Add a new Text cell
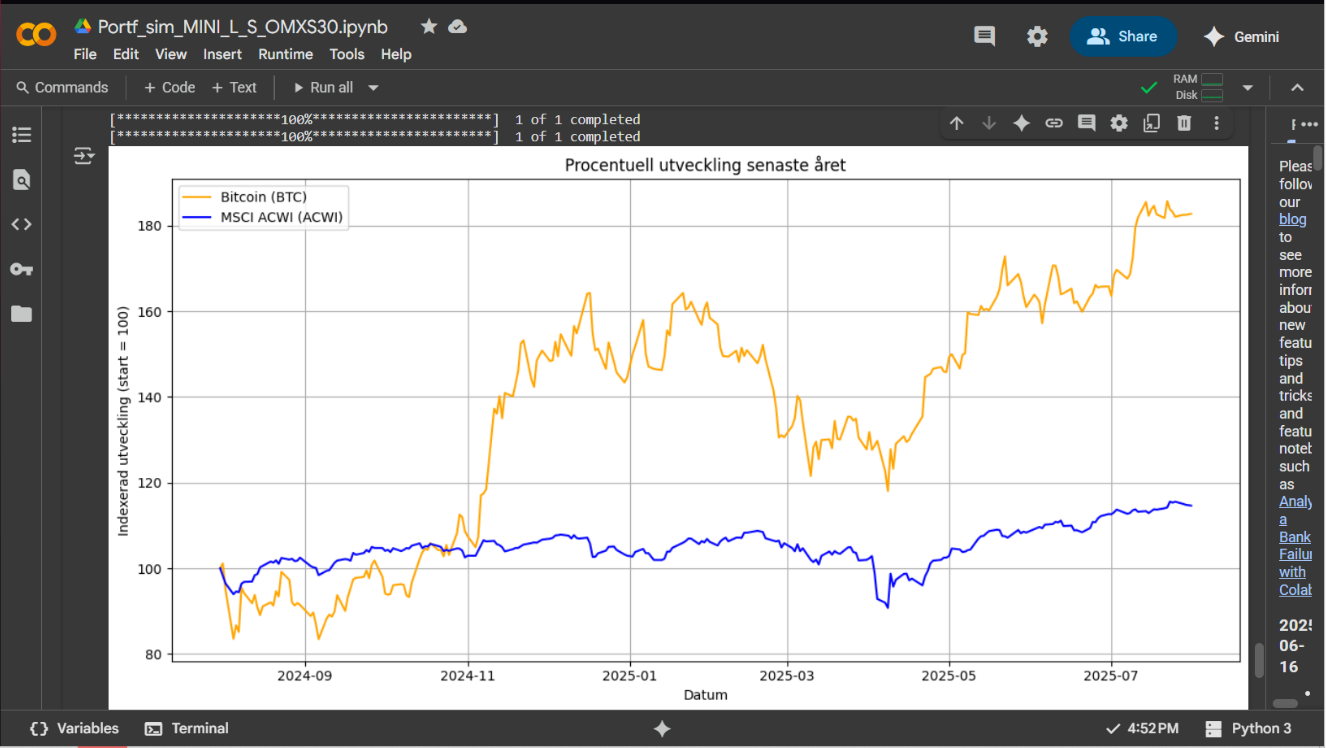The height and width of the screenshot is (748, 1326). click(234, 87)
